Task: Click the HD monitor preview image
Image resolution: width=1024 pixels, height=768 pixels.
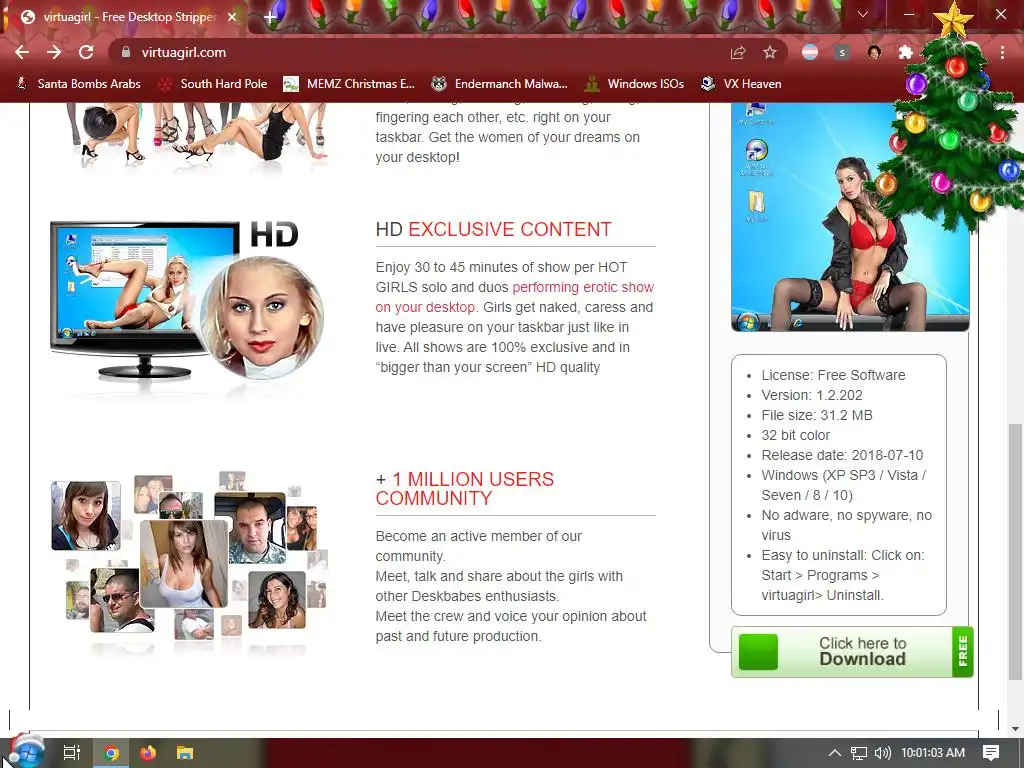Action: [186, 300]
